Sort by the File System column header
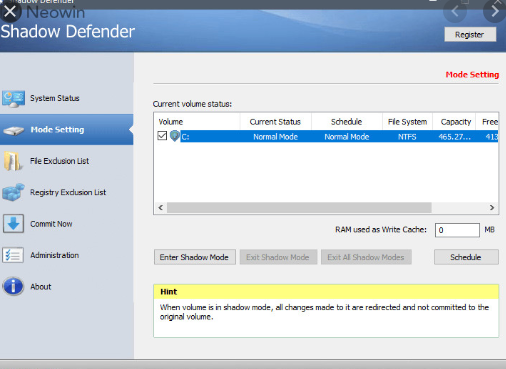The image size is (506, 369). tap(407, 122)
